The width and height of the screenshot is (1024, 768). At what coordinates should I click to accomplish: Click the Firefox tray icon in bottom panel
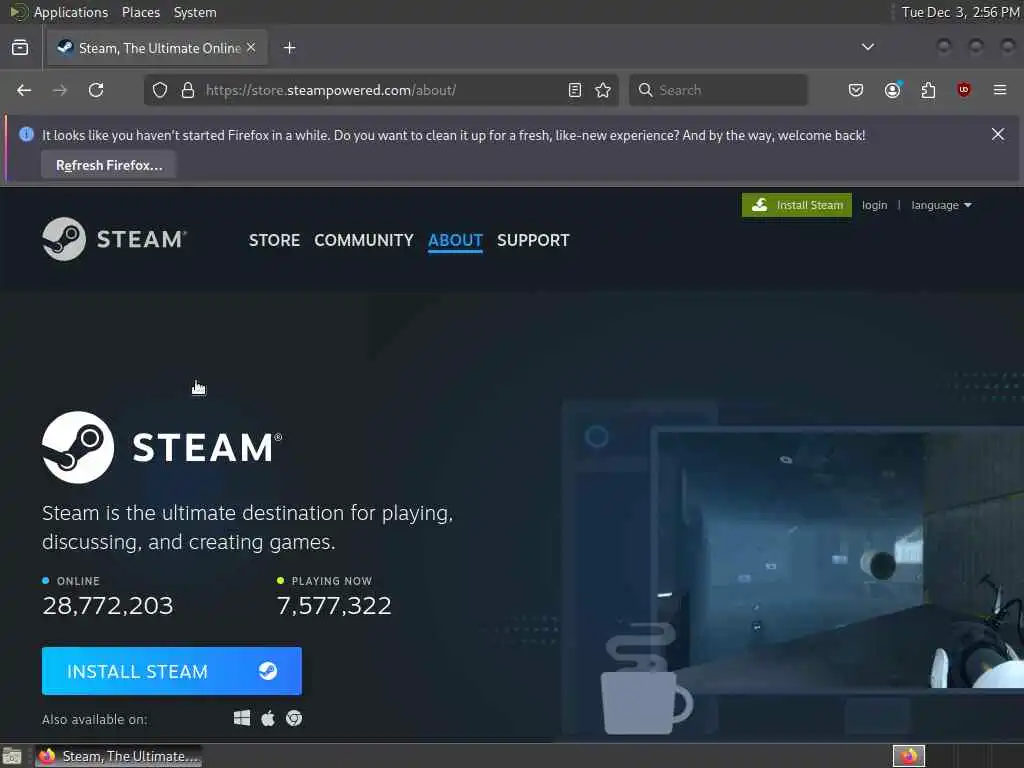[909, 756]
